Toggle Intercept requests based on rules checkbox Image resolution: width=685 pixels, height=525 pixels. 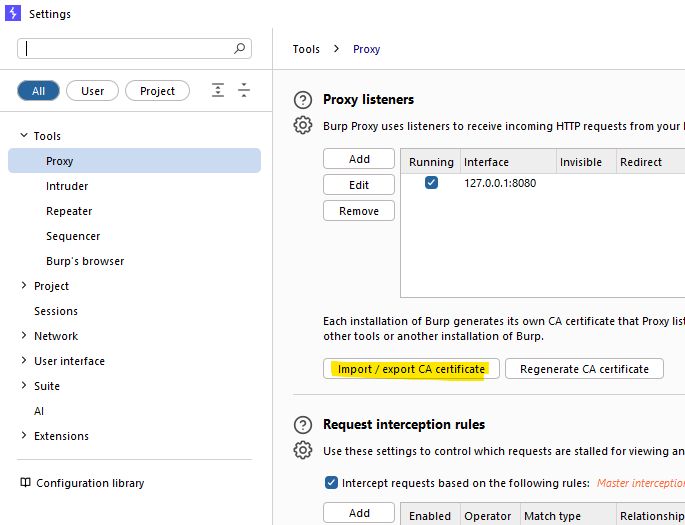331,483
